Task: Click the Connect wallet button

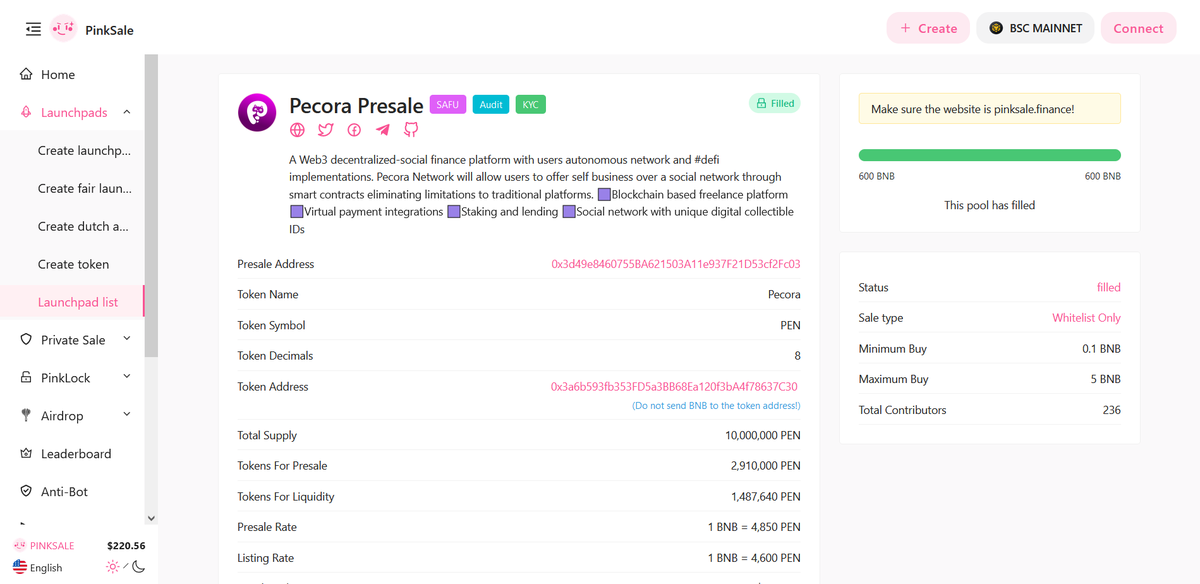Action: pyautogui.click(x=1138, y=28)
